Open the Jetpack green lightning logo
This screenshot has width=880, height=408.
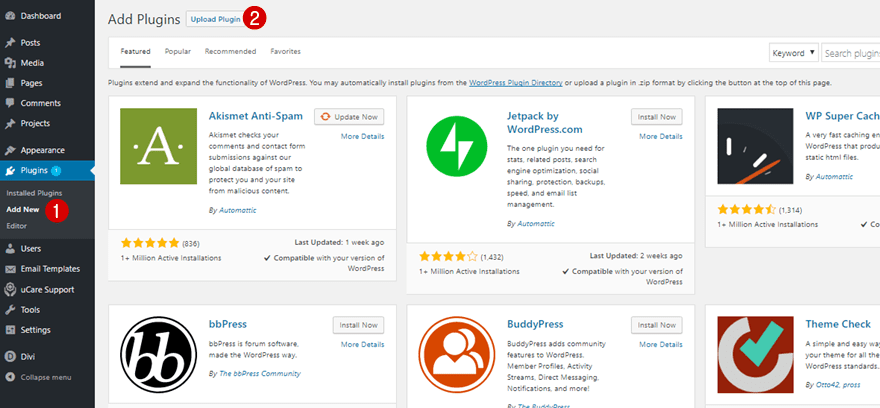[x=457, y=146]
